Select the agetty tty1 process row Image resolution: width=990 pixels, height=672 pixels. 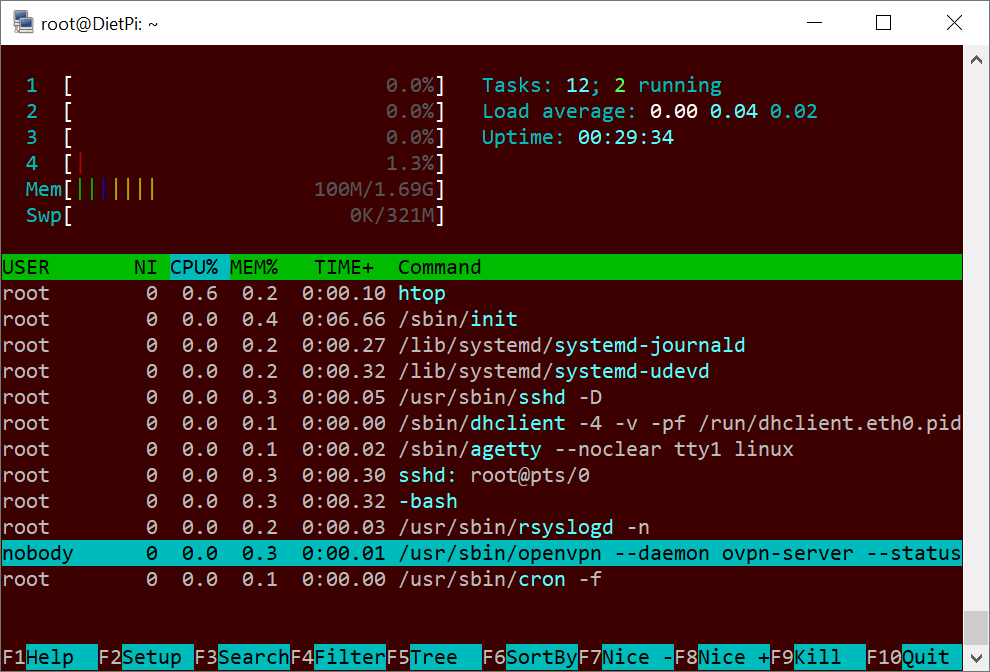[482, 449]
